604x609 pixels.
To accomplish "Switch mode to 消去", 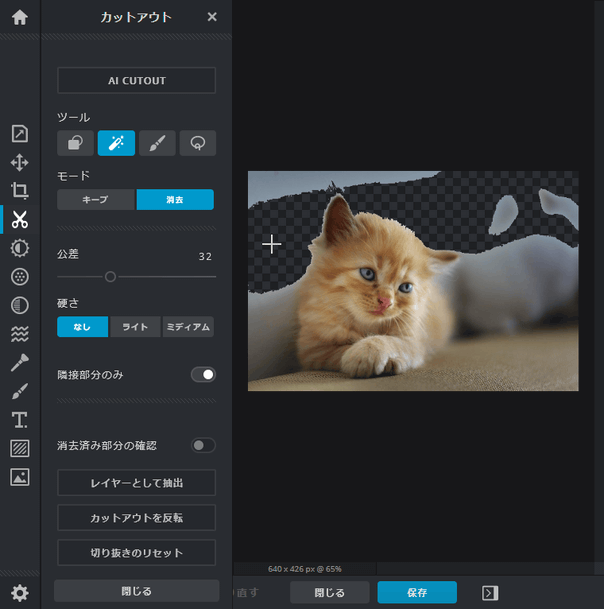I will pos(175,200).
